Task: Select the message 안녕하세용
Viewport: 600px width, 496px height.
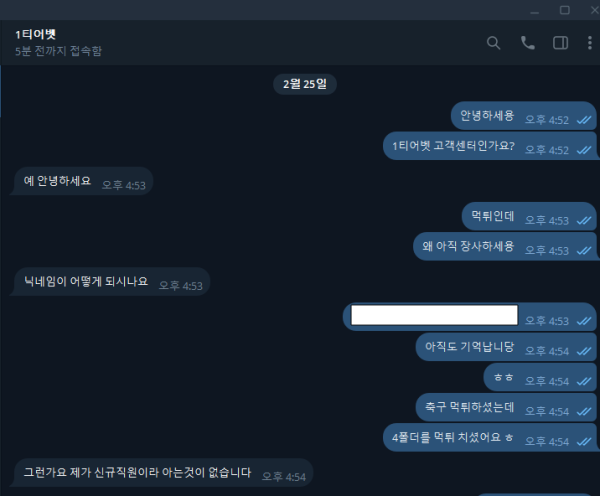Action: point(523,116)
